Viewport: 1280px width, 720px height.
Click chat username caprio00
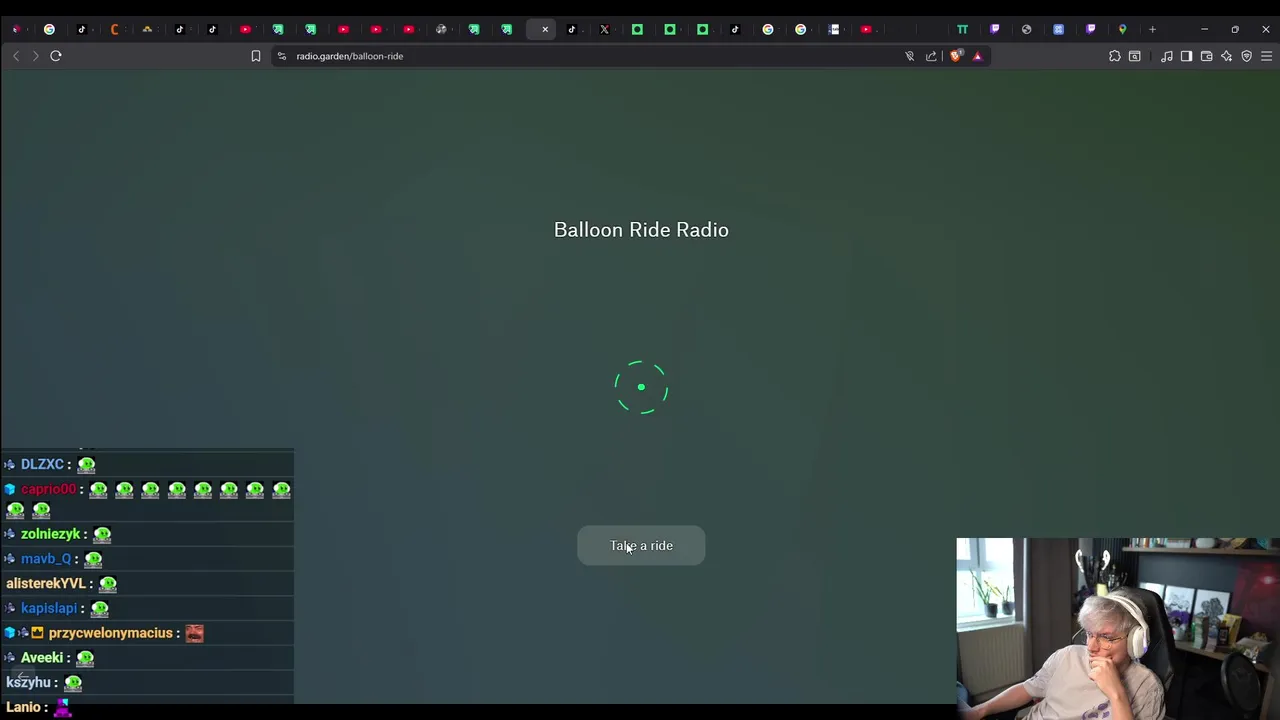tap(48, 489)
